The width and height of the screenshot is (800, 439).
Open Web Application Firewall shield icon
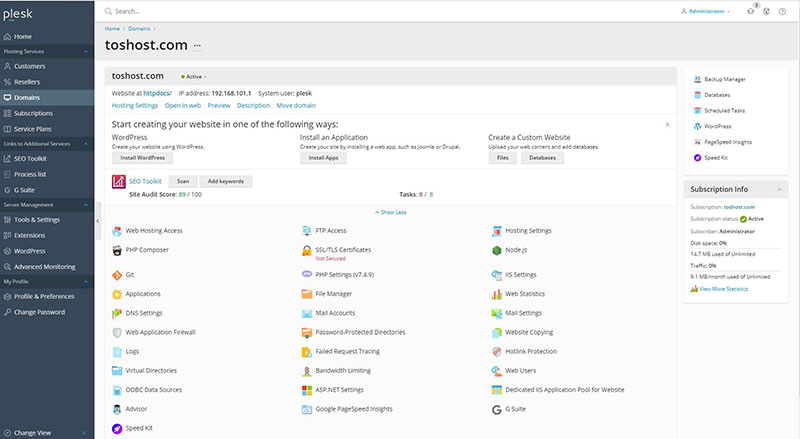click(x=117, y=332)
